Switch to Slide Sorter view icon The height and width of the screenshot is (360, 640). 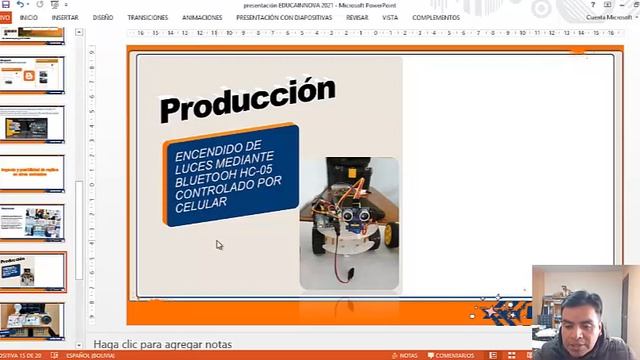511,356
